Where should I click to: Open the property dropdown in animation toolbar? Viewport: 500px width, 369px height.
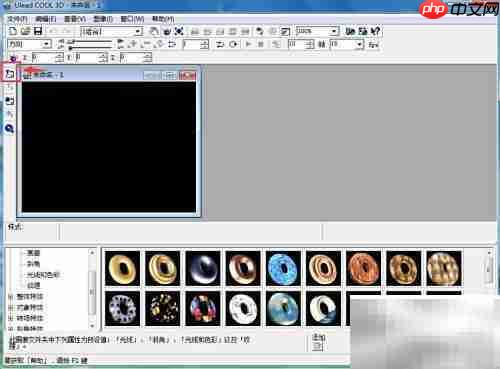[29, 44]
